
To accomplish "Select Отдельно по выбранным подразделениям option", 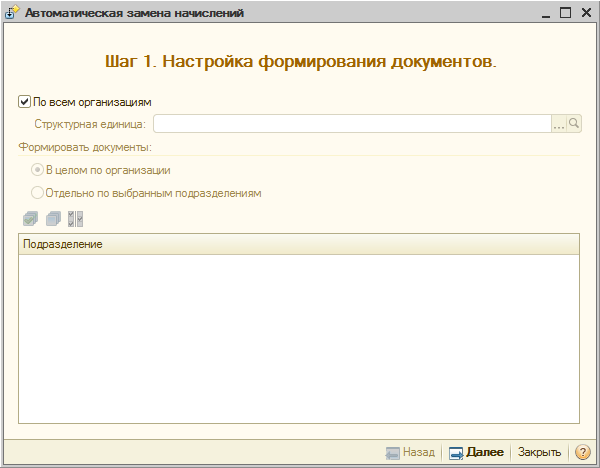I will point(38,192).
